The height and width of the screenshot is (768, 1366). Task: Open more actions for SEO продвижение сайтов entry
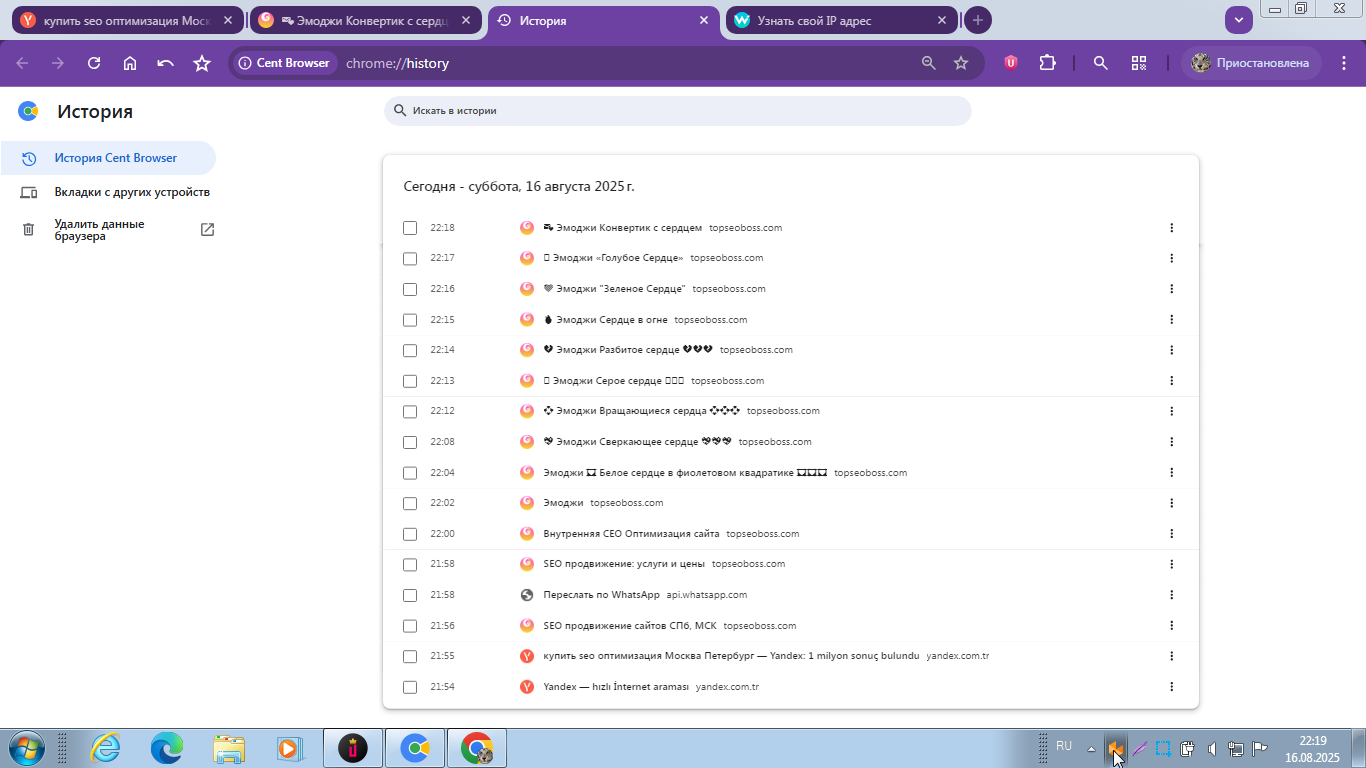[x=1171, y=626]
